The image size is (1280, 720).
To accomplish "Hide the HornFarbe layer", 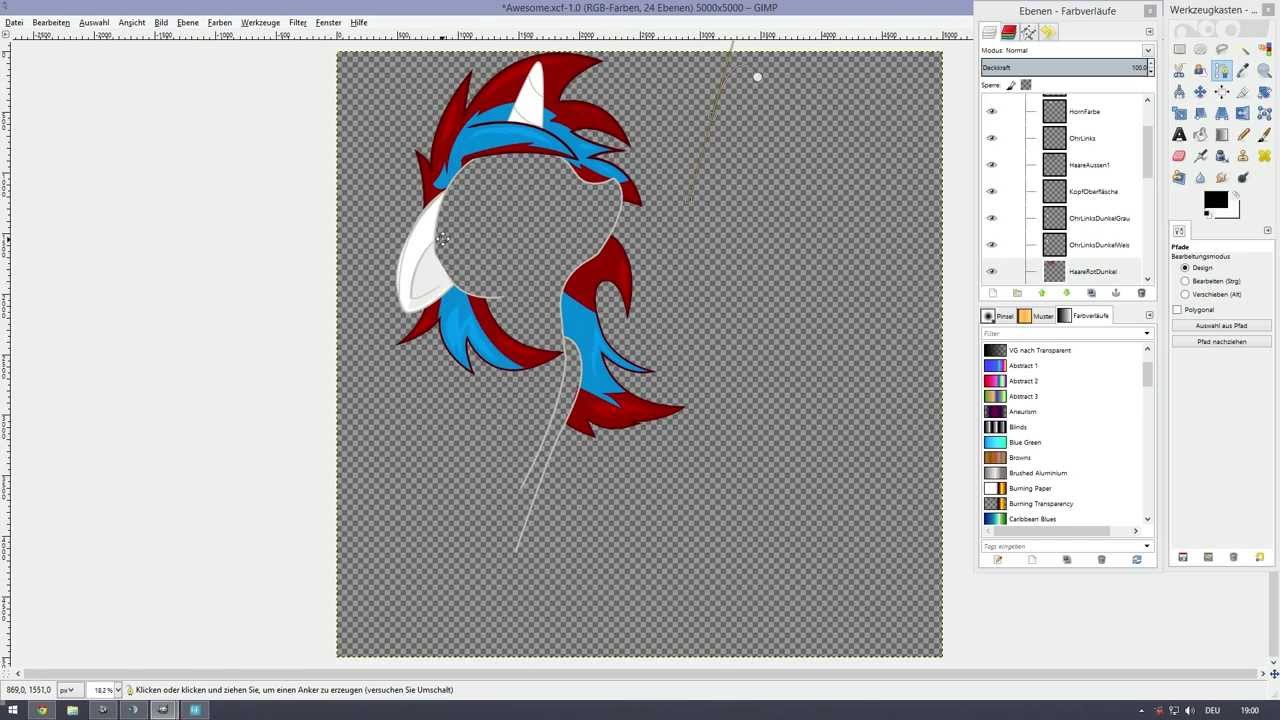I will [x=991, y=112].
